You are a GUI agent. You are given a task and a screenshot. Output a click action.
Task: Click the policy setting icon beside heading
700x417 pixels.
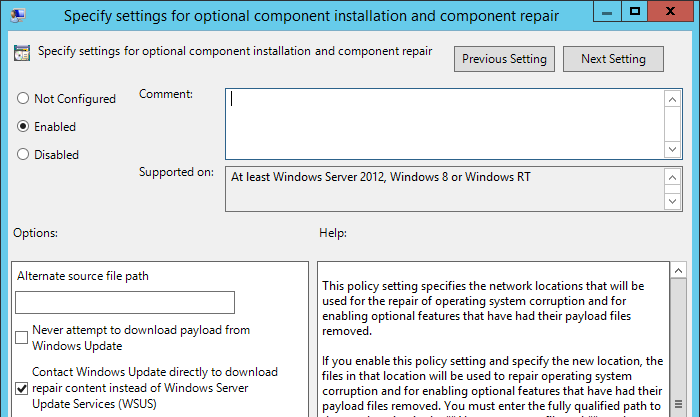(22, 53)
